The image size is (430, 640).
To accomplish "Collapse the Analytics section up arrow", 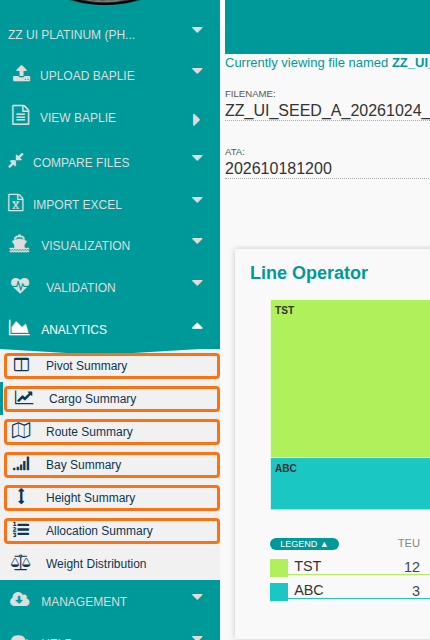I will (x=197, y=326).
